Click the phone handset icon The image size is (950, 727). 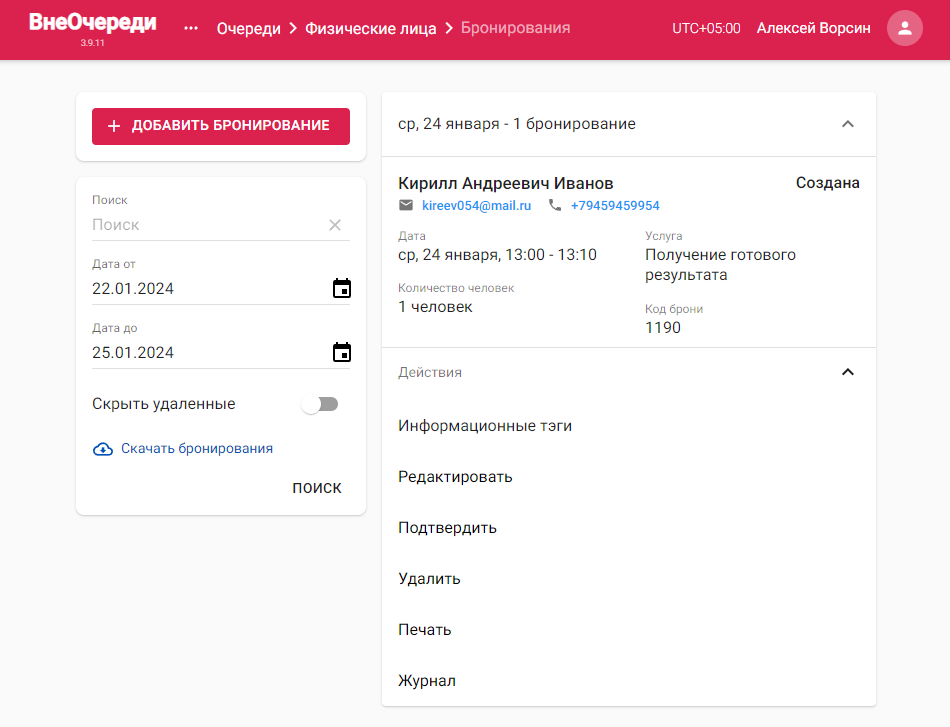(555, 205)
